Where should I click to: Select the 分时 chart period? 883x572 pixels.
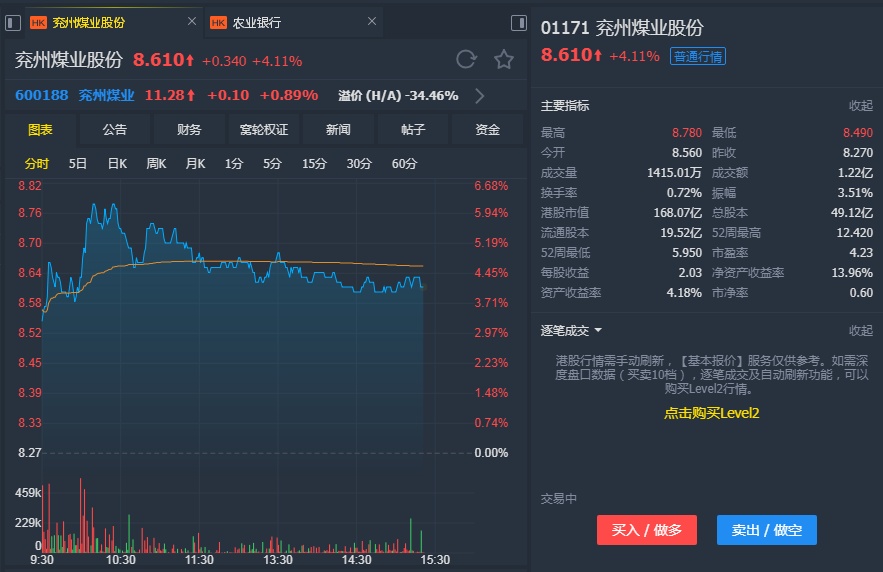(37, 164)
